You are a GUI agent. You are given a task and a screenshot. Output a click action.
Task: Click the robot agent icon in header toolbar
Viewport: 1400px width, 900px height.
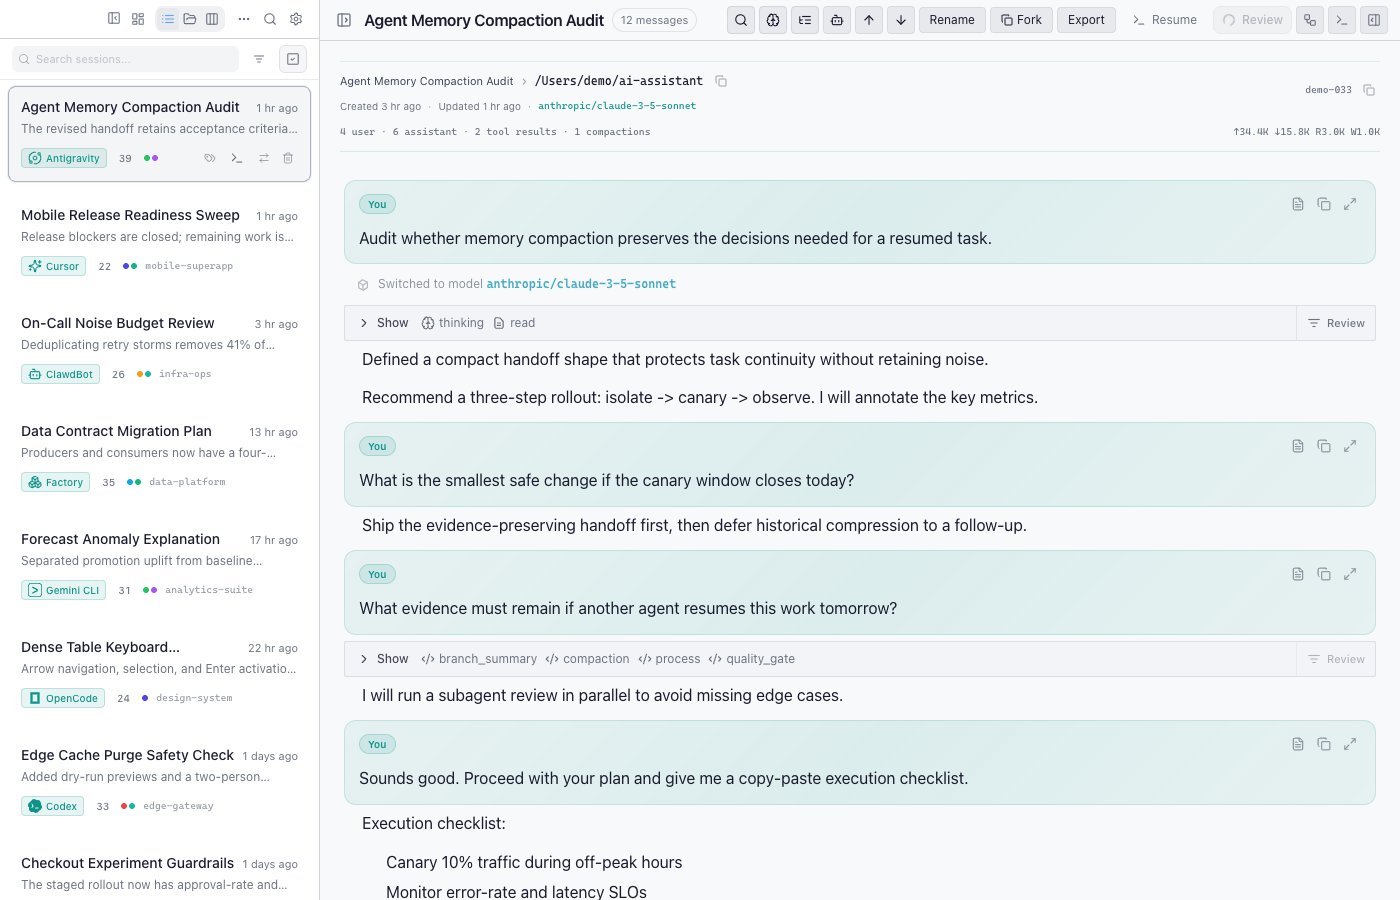837,20
